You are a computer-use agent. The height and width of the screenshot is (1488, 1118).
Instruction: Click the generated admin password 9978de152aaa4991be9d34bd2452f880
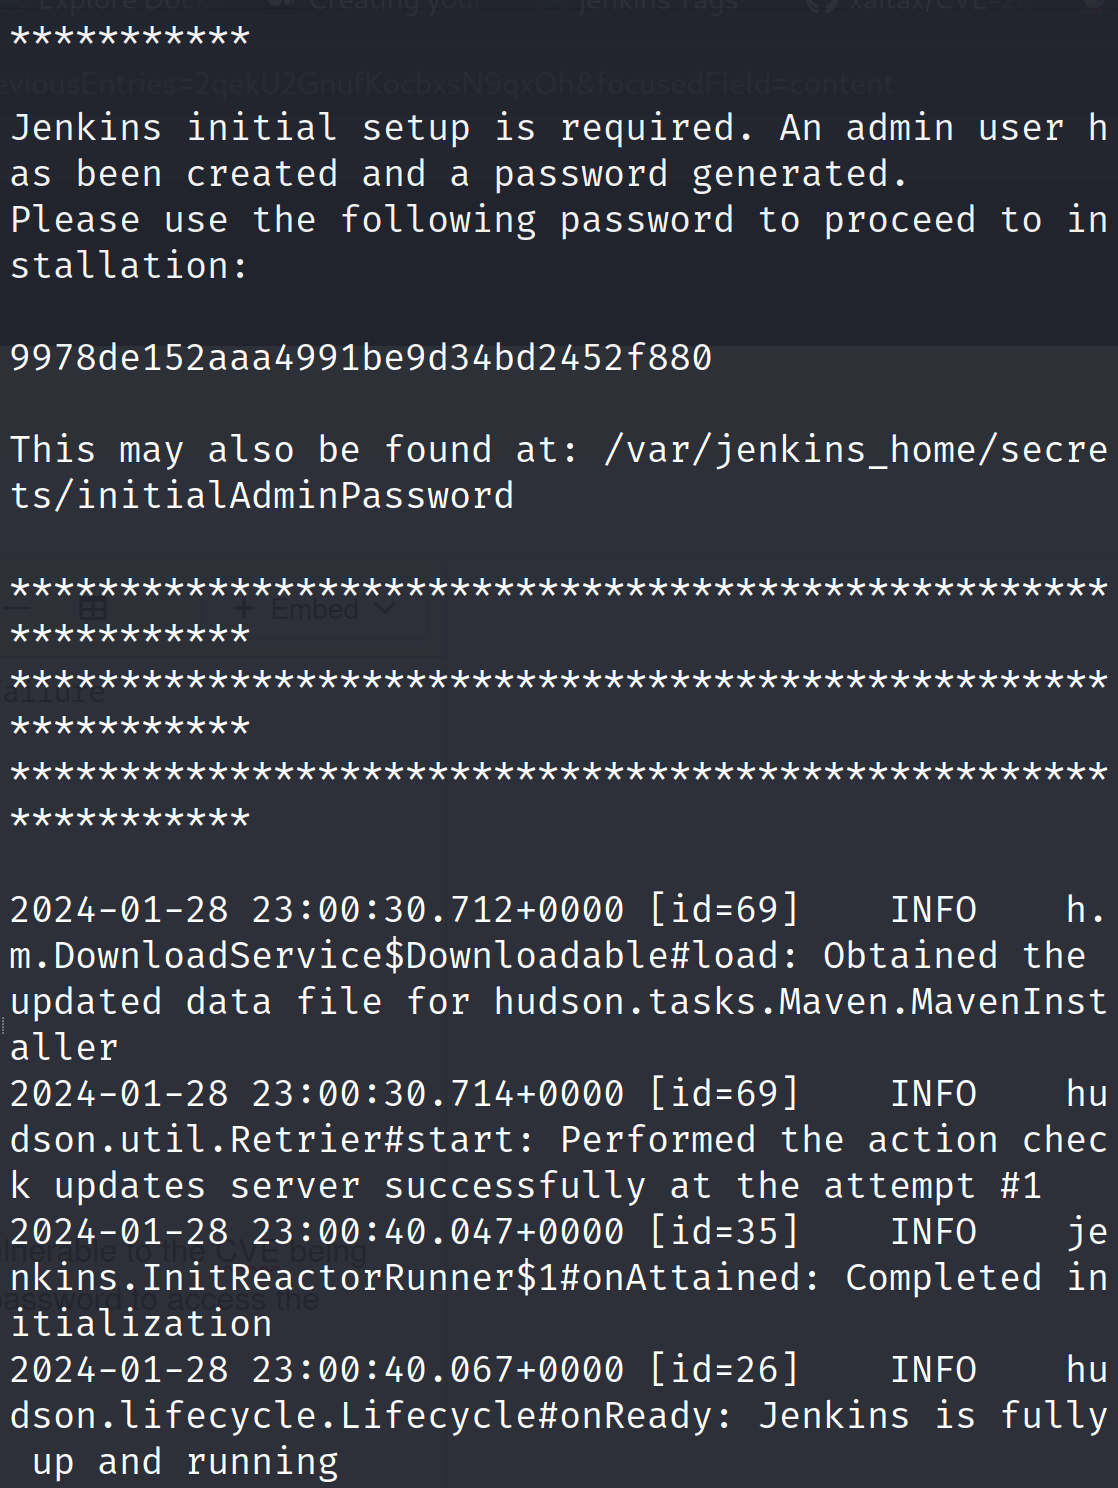click(361, 358)
